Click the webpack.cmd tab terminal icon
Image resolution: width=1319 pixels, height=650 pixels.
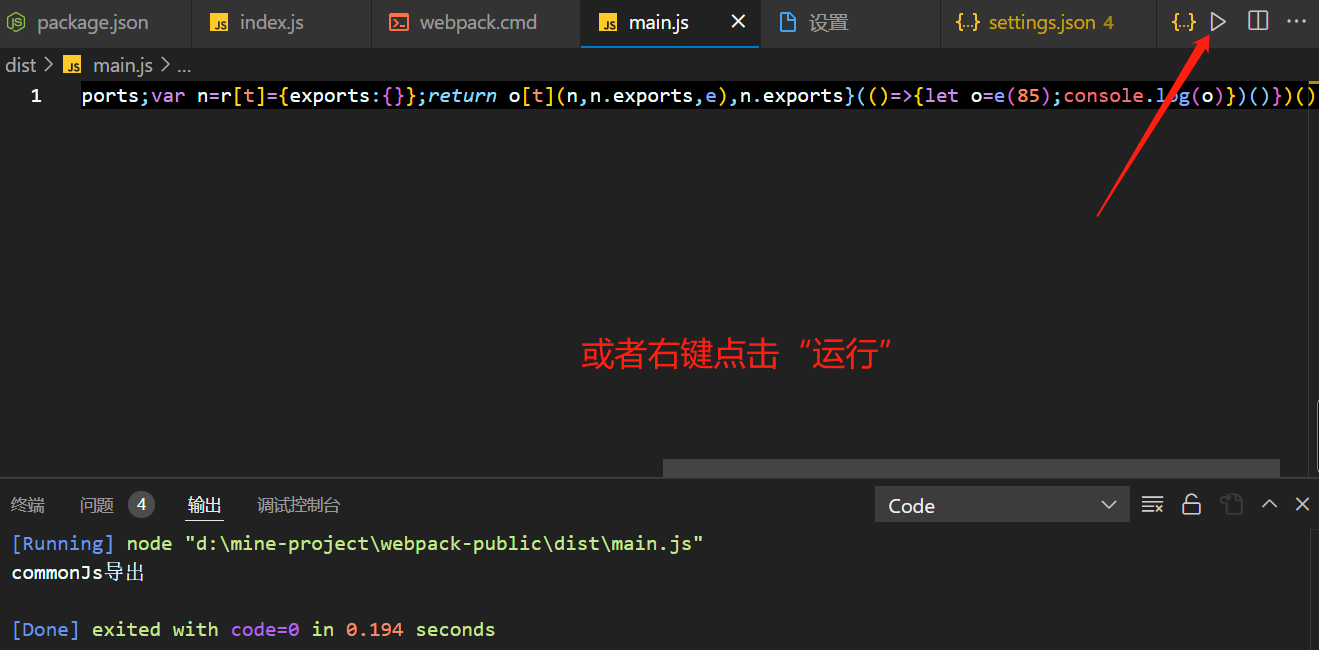[x=398, y=22]
